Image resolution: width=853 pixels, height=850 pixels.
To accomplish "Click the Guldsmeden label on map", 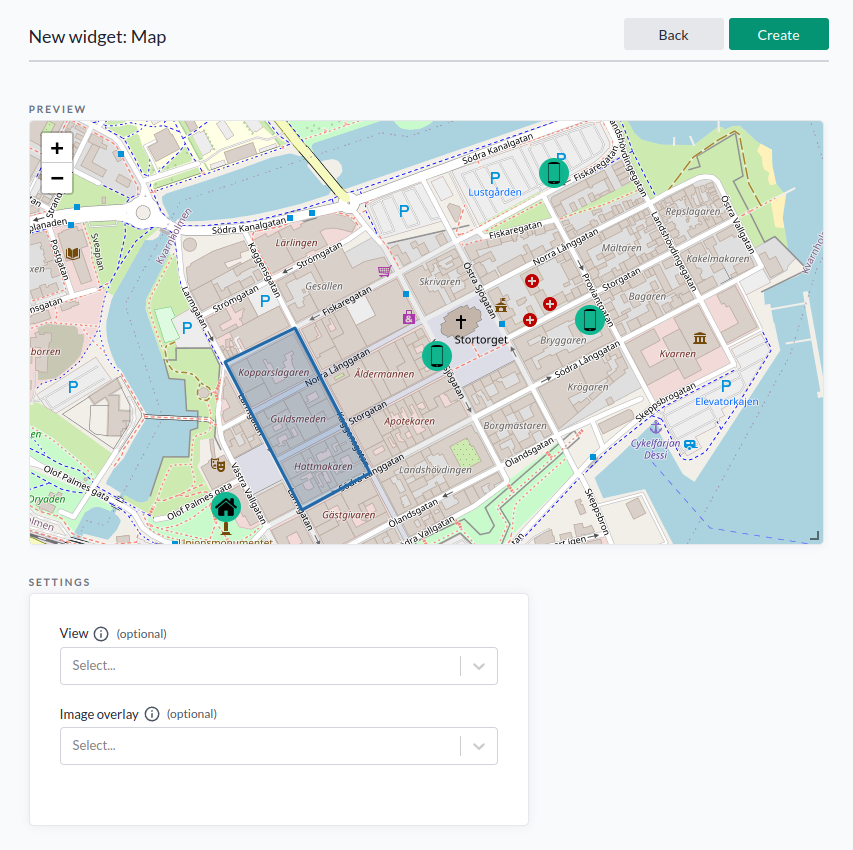I will pos(298,419).
